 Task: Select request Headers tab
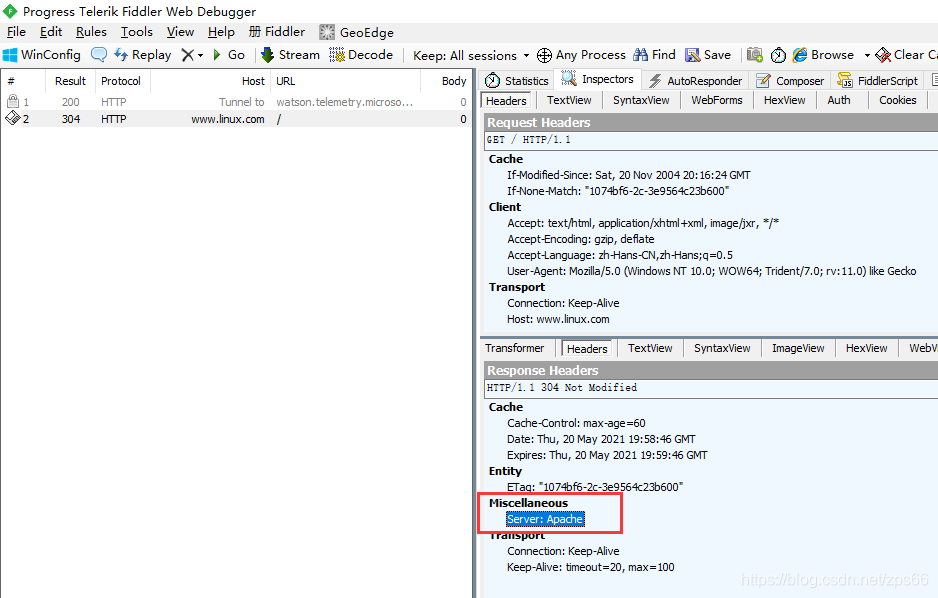506,100
